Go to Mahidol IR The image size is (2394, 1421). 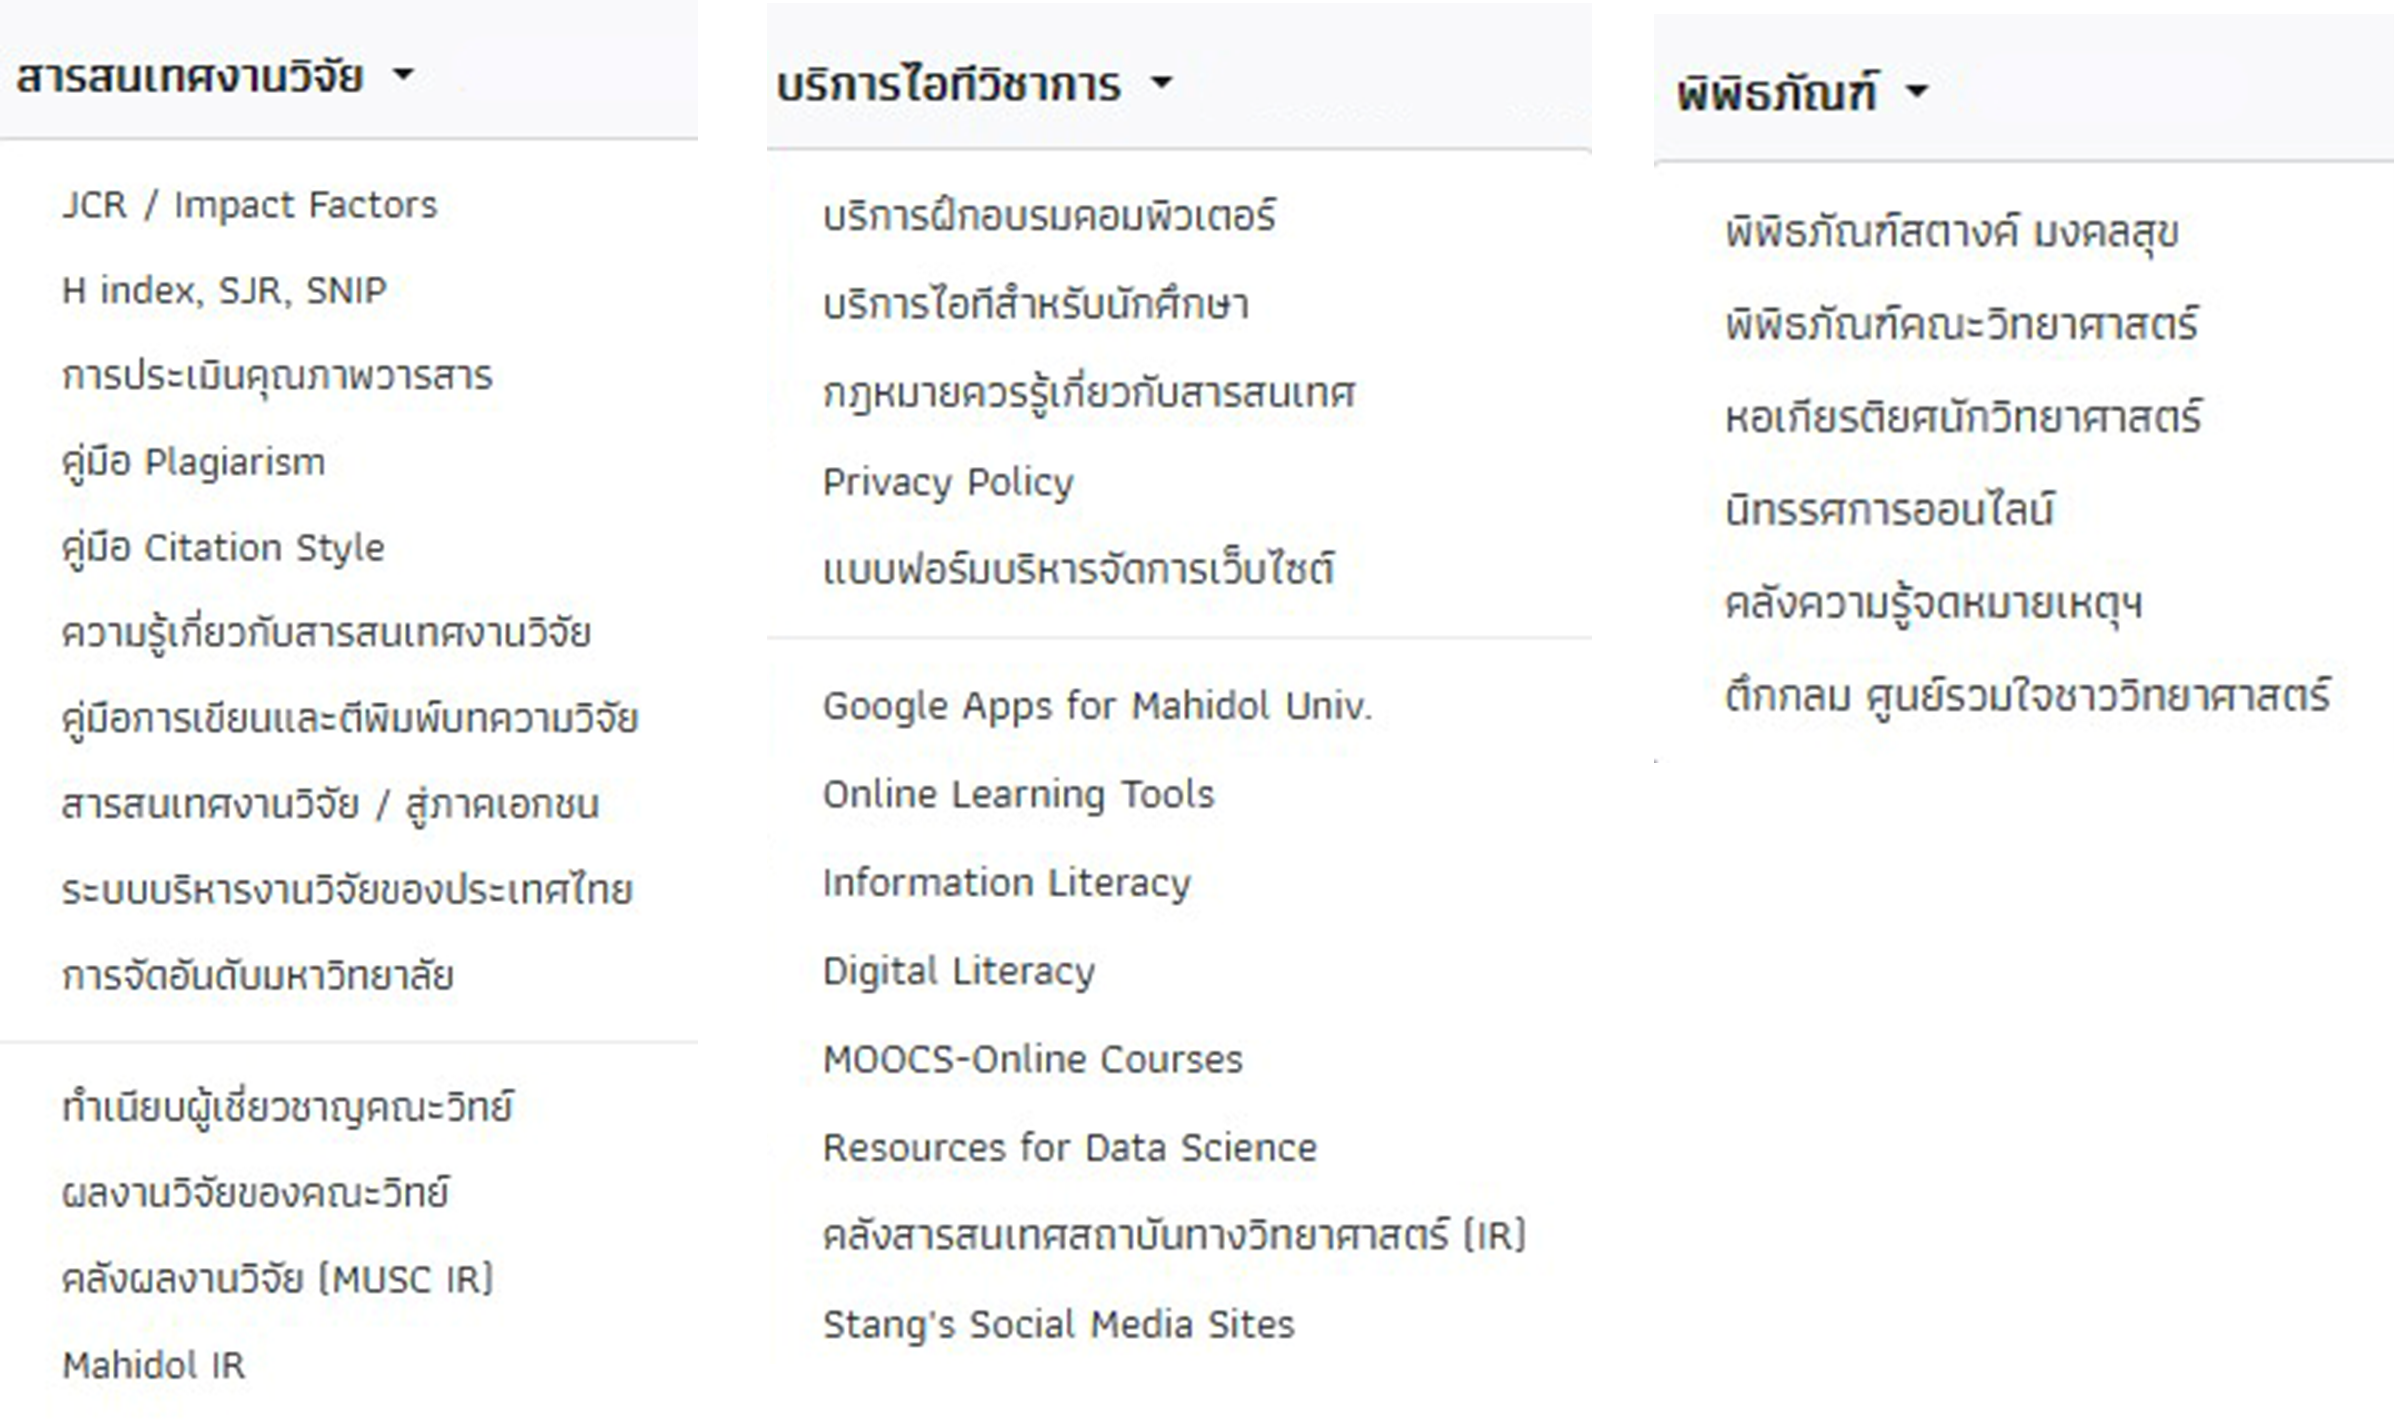click(153, 1365)
